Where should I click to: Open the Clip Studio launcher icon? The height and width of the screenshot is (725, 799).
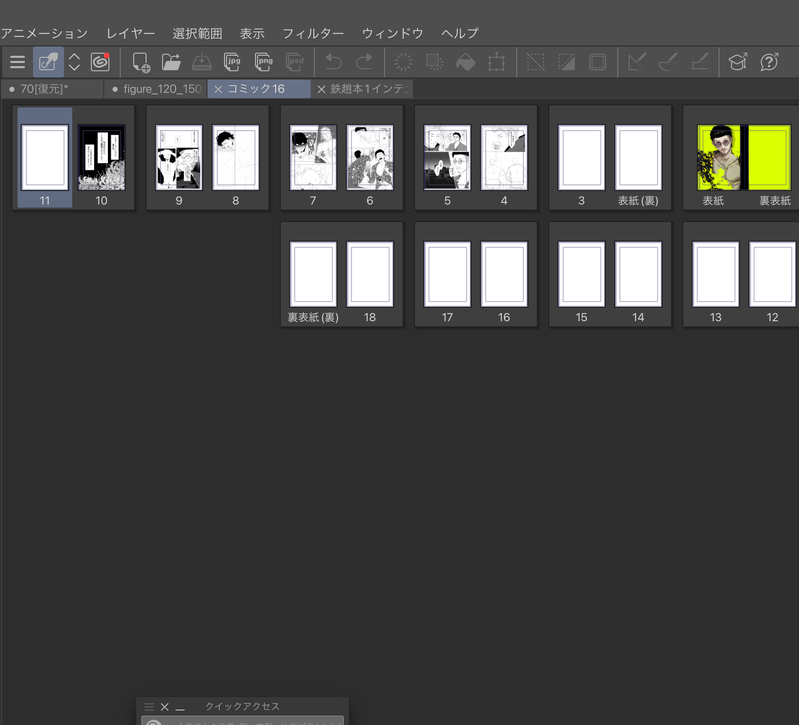(48, 62)
